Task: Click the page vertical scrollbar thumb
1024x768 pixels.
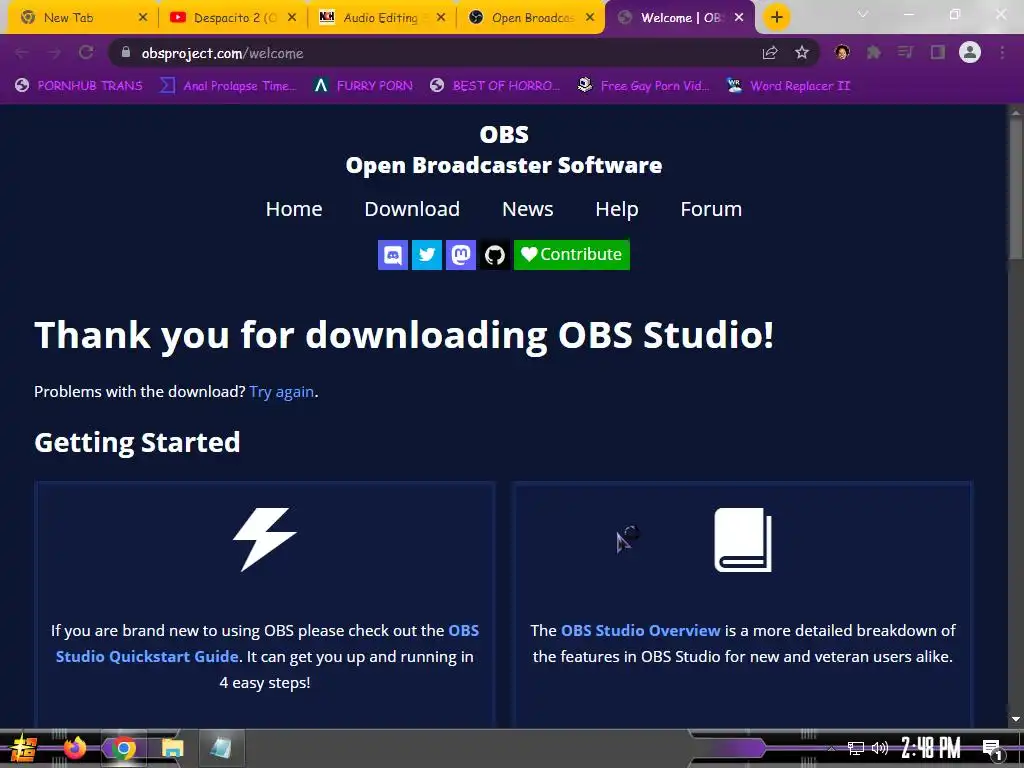Action: pyautogui.click(x=1016, y=189)
